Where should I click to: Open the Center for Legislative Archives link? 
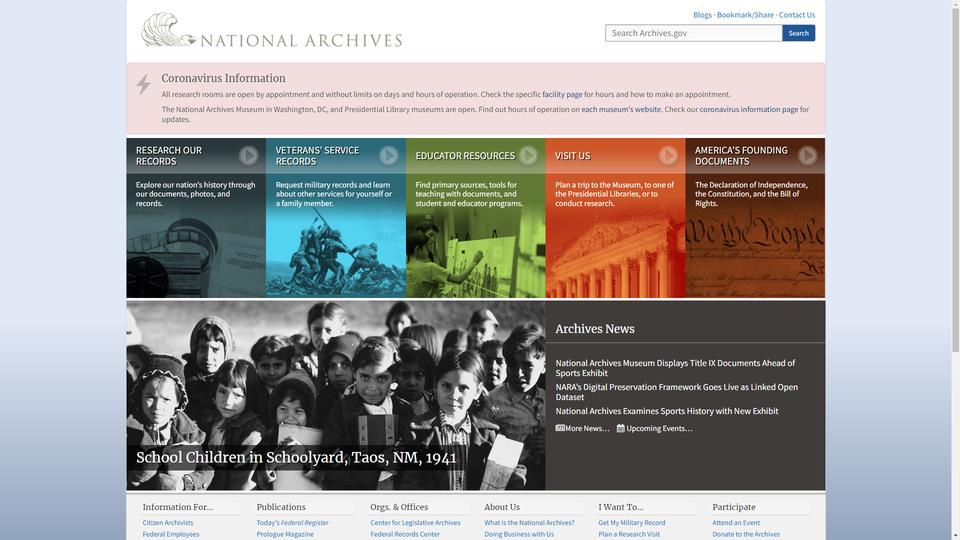[415, 522]
